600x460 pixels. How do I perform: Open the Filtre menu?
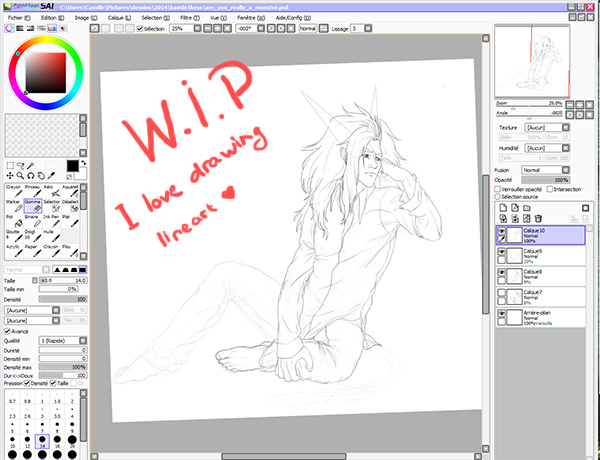coord(190,18)
